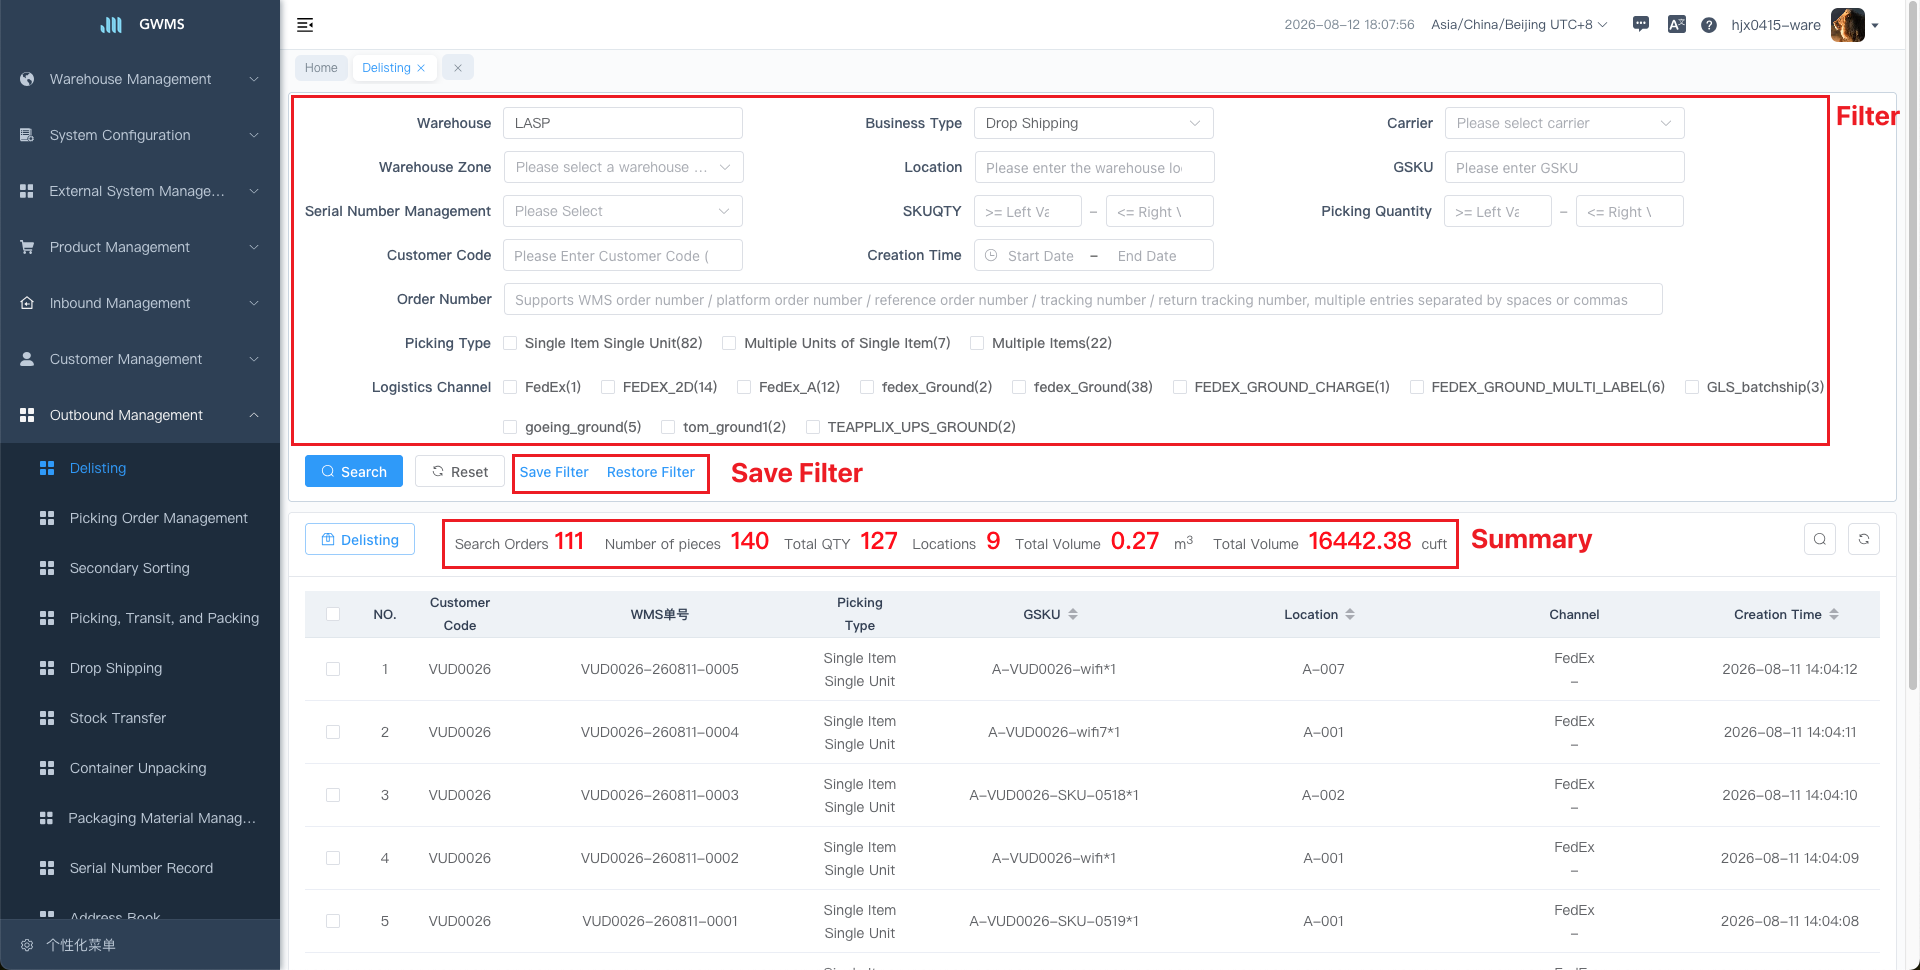This screenshot has width=1920, height=970.
Task: Expand the Warehouse Management menu
Action: pos(140,79)
